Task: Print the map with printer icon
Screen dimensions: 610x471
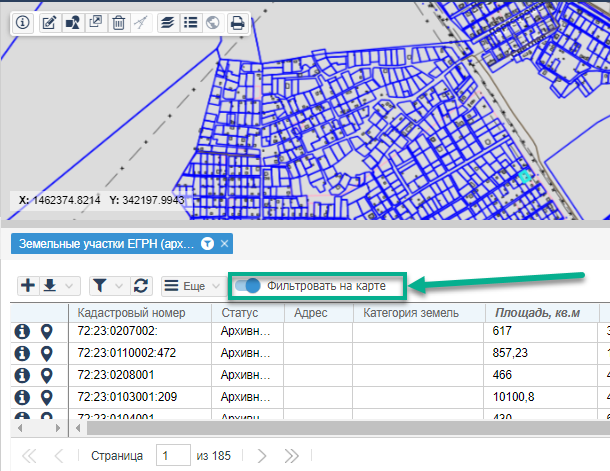Action: click(237, 23)
